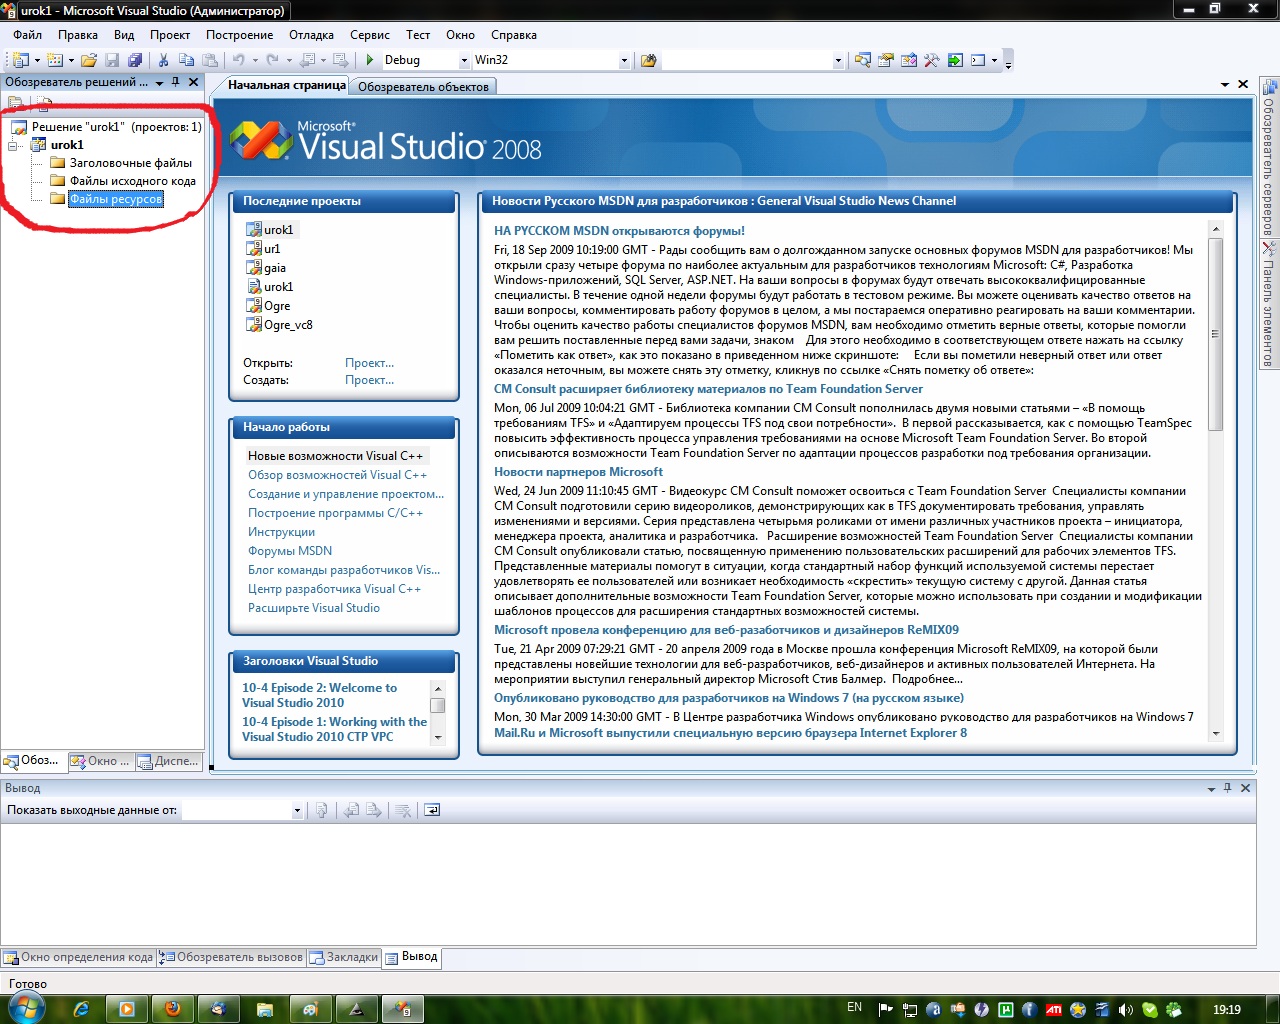Viewport: 1280px width, 1024px height.
Task: Open New Project icon dropdown arrow
Action: (37, 60)
